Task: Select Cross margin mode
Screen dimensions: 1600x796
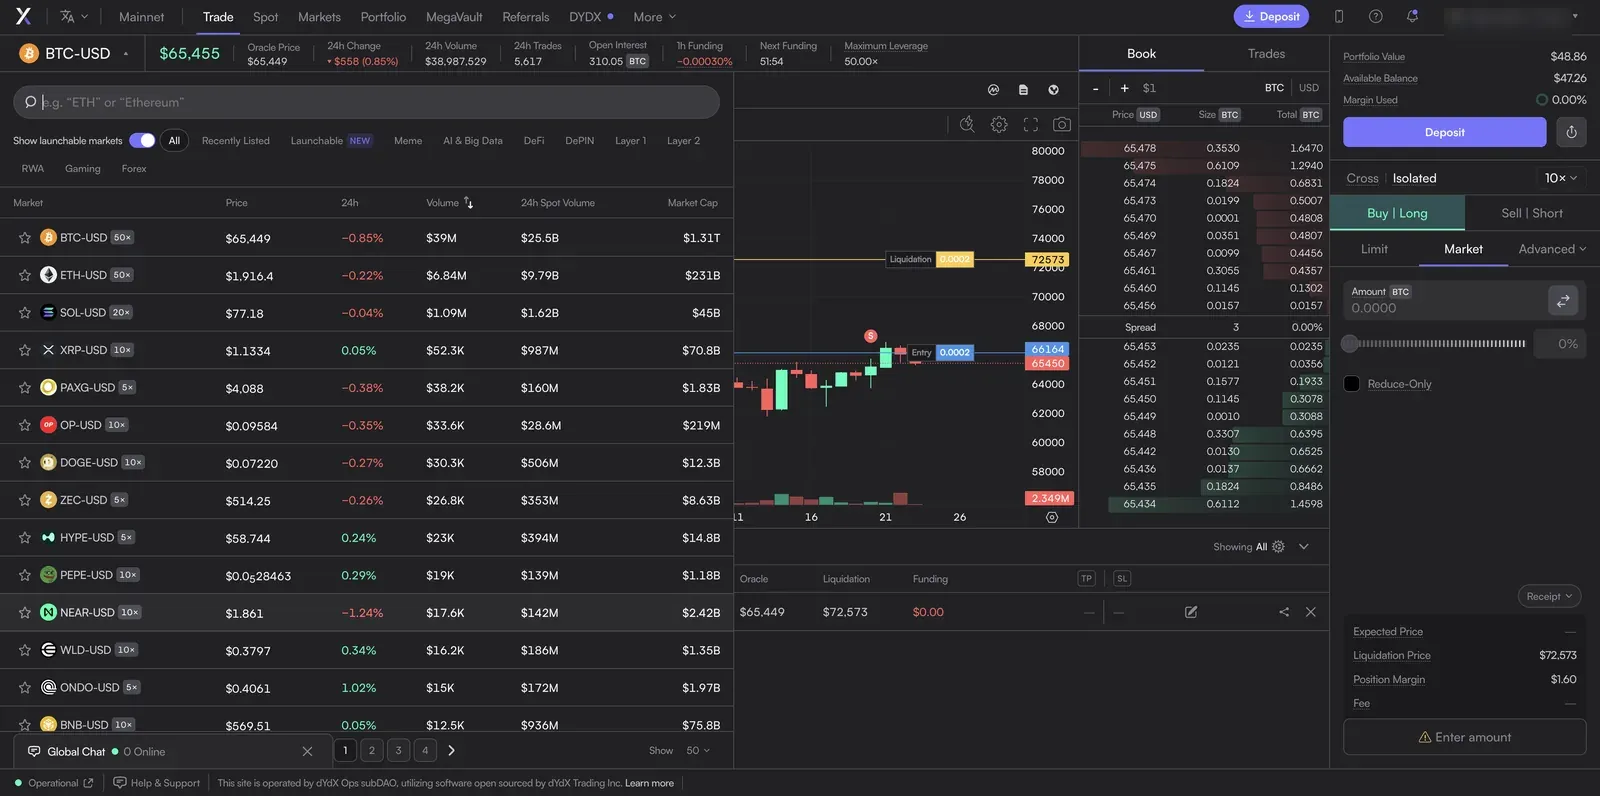Action: pos(1362,178)
